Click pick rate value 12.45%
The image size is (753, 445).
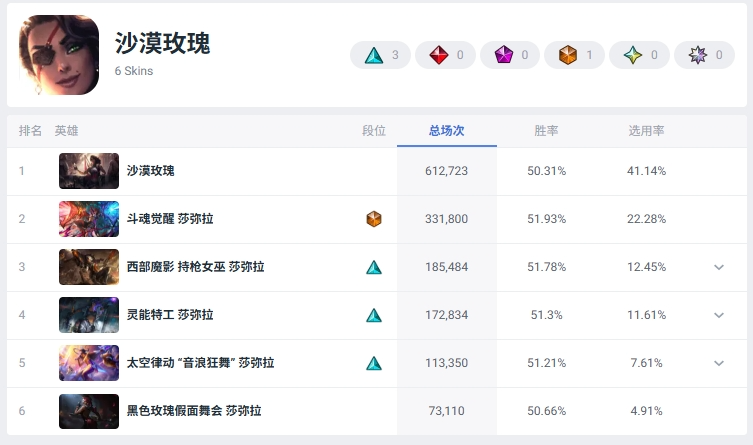coord(646,267)
